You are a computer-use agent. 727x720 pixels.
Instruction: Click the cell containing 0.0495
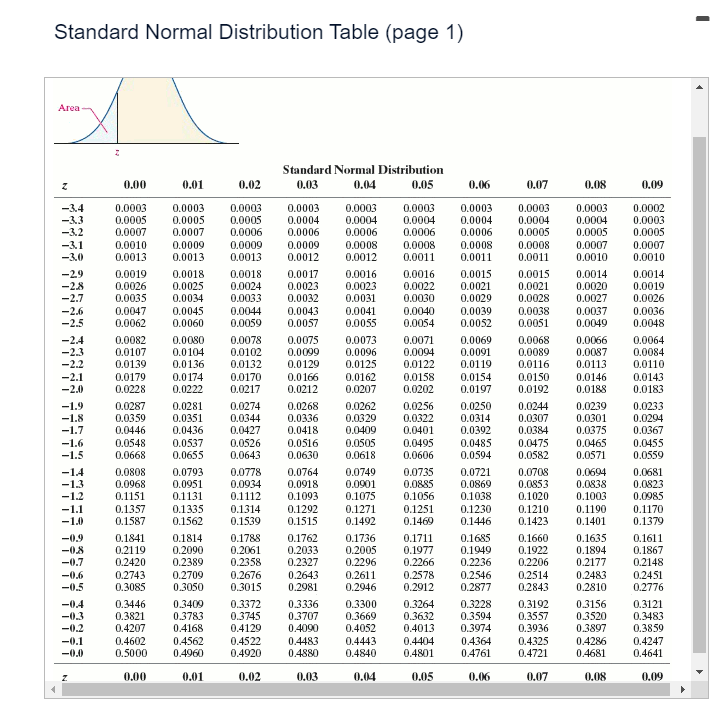pyautogui.click(x=419, y=443)
